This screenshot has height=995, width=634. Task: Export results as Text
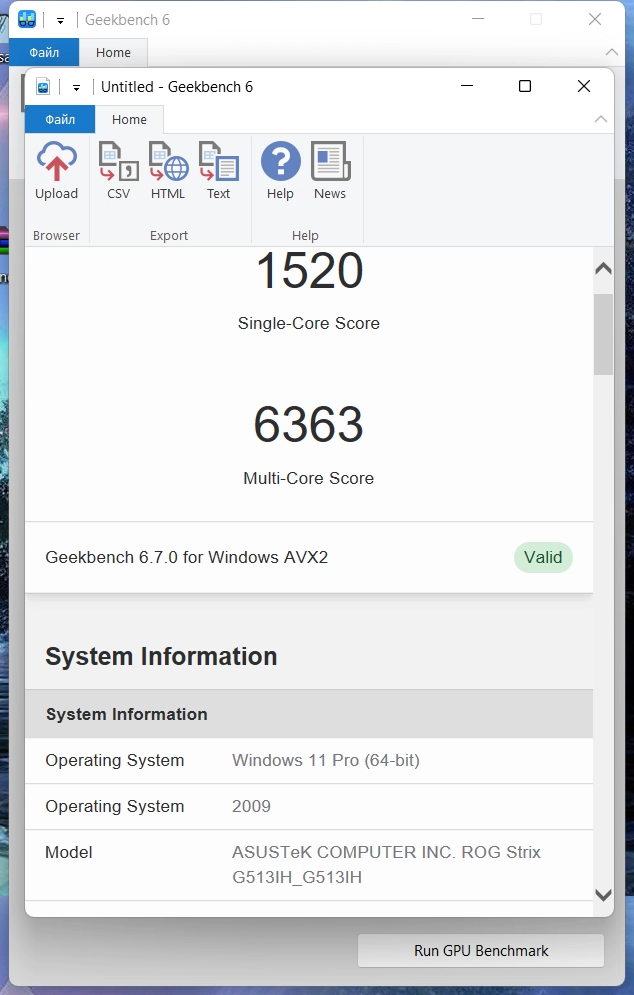tap(218, 171)
